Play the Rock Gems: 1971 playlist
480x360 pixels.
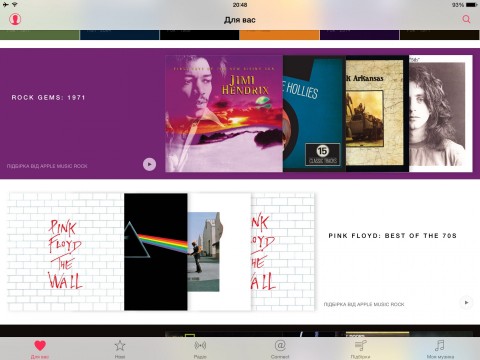pos(149,164)
